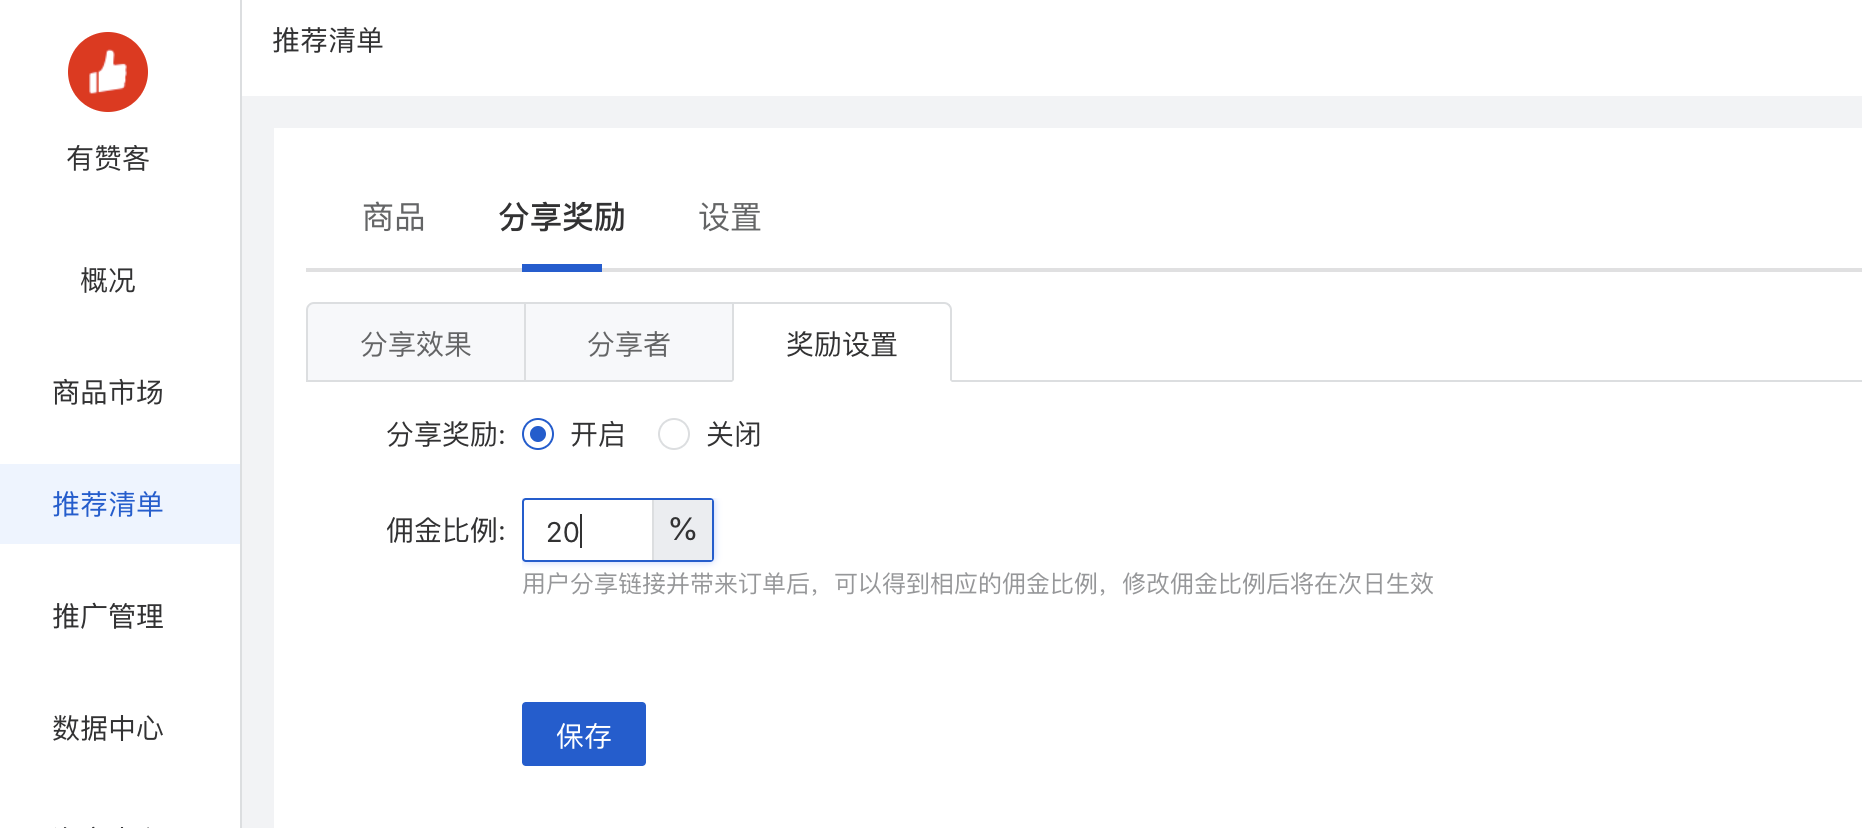Open the 设置 tab
The height and width of the screenshot is (828, 1862).
[730, 217]
